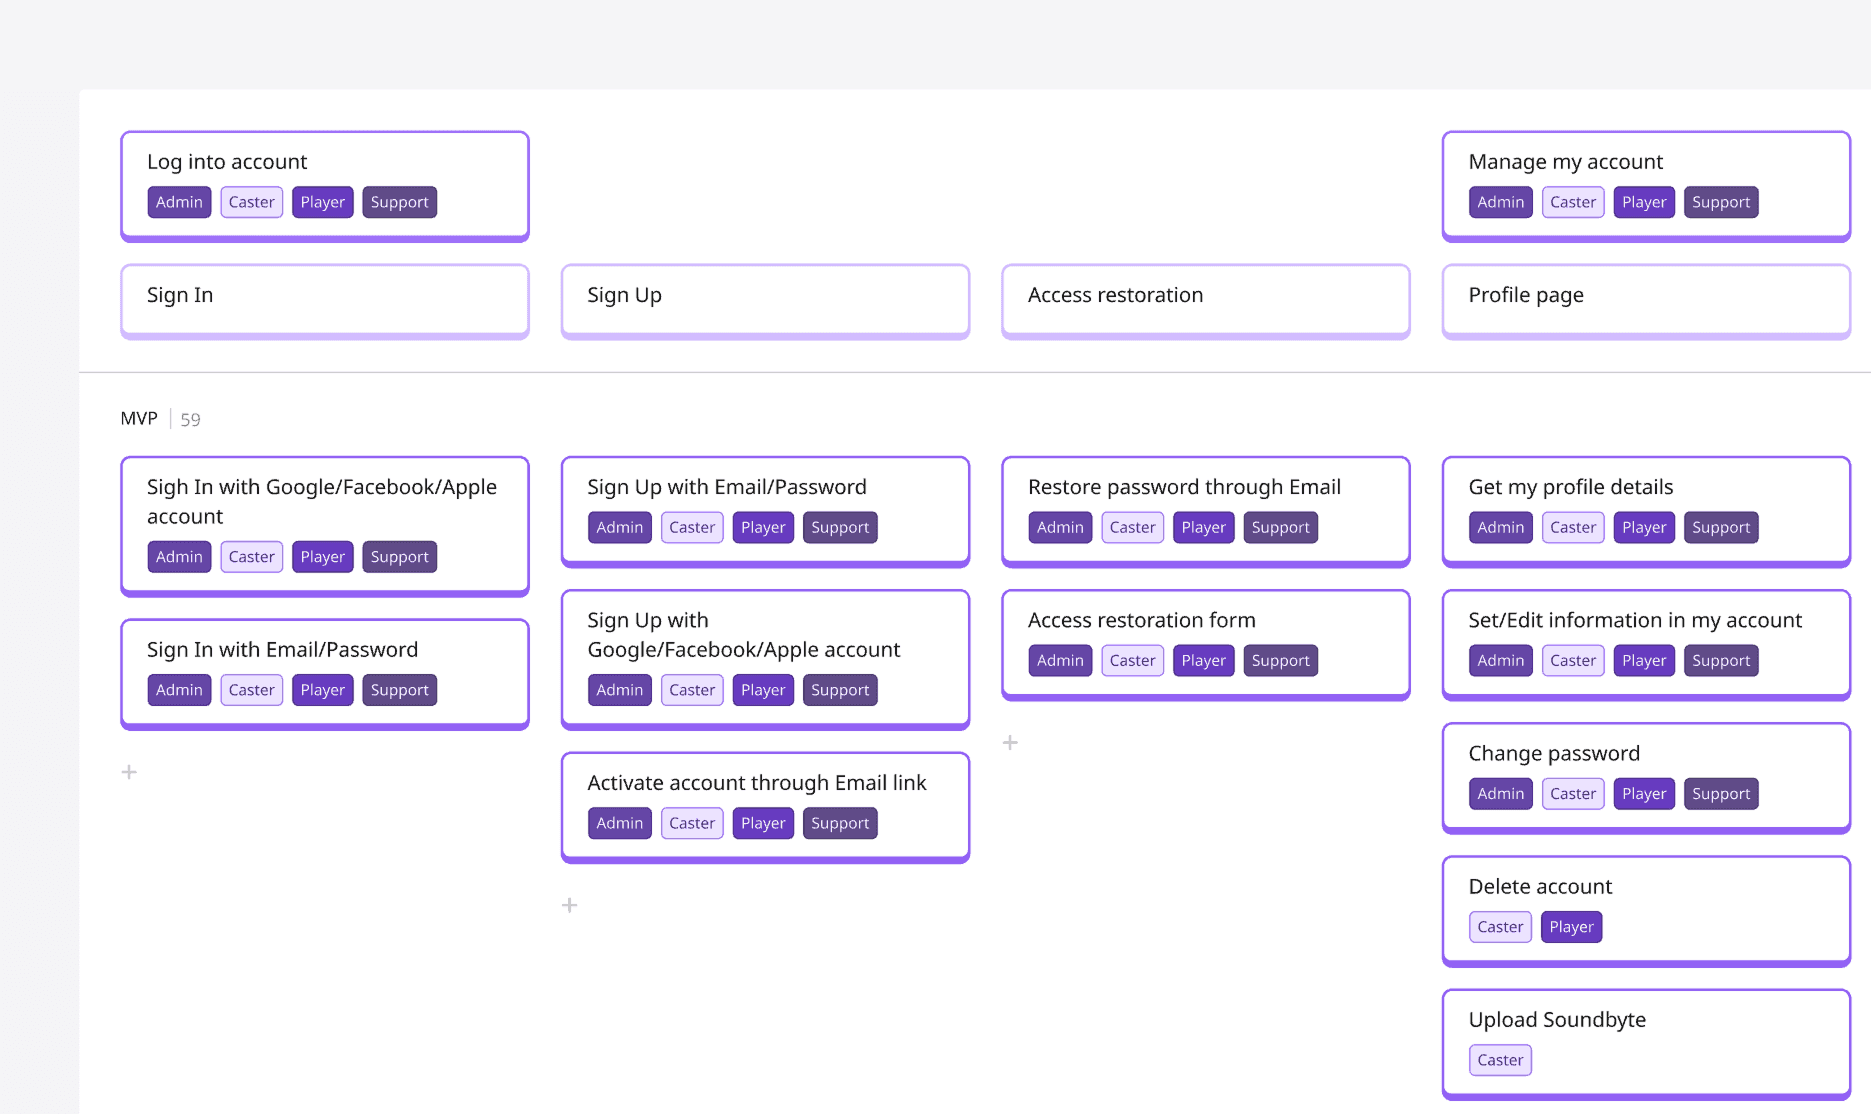Open Sign Up with Google/Facebook/Apple account story

(x=765, y=659)
